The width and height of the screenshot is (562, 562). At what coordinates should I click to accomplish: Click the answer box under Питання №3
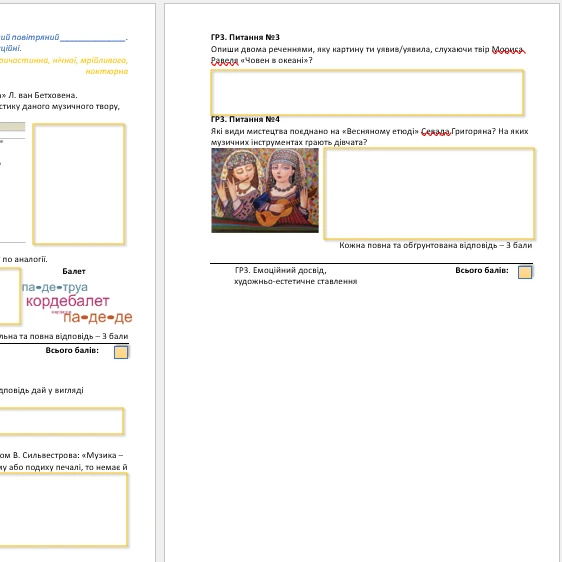click(x=367, y=92)
